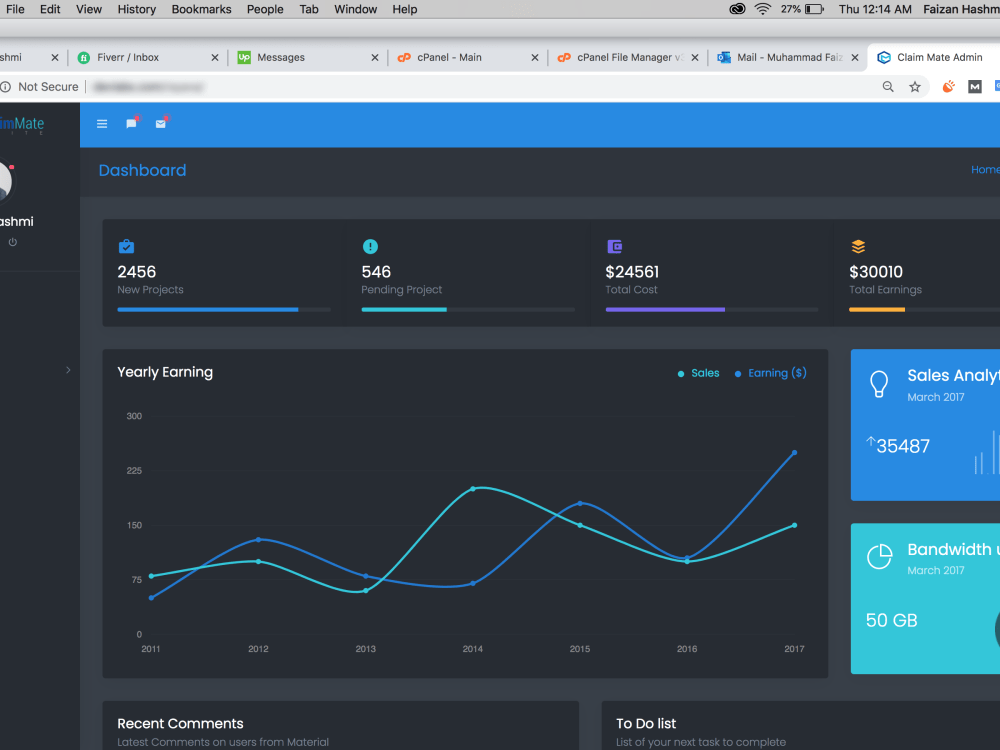Screen dimensions: 1000x750
Task: Open the Home breadcrumb link
Action: [984, 169]
